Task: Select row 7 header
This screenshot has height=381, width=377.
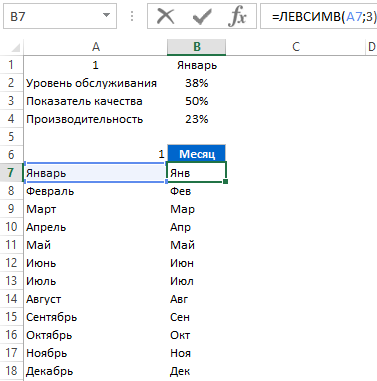Action: point(11,173)
